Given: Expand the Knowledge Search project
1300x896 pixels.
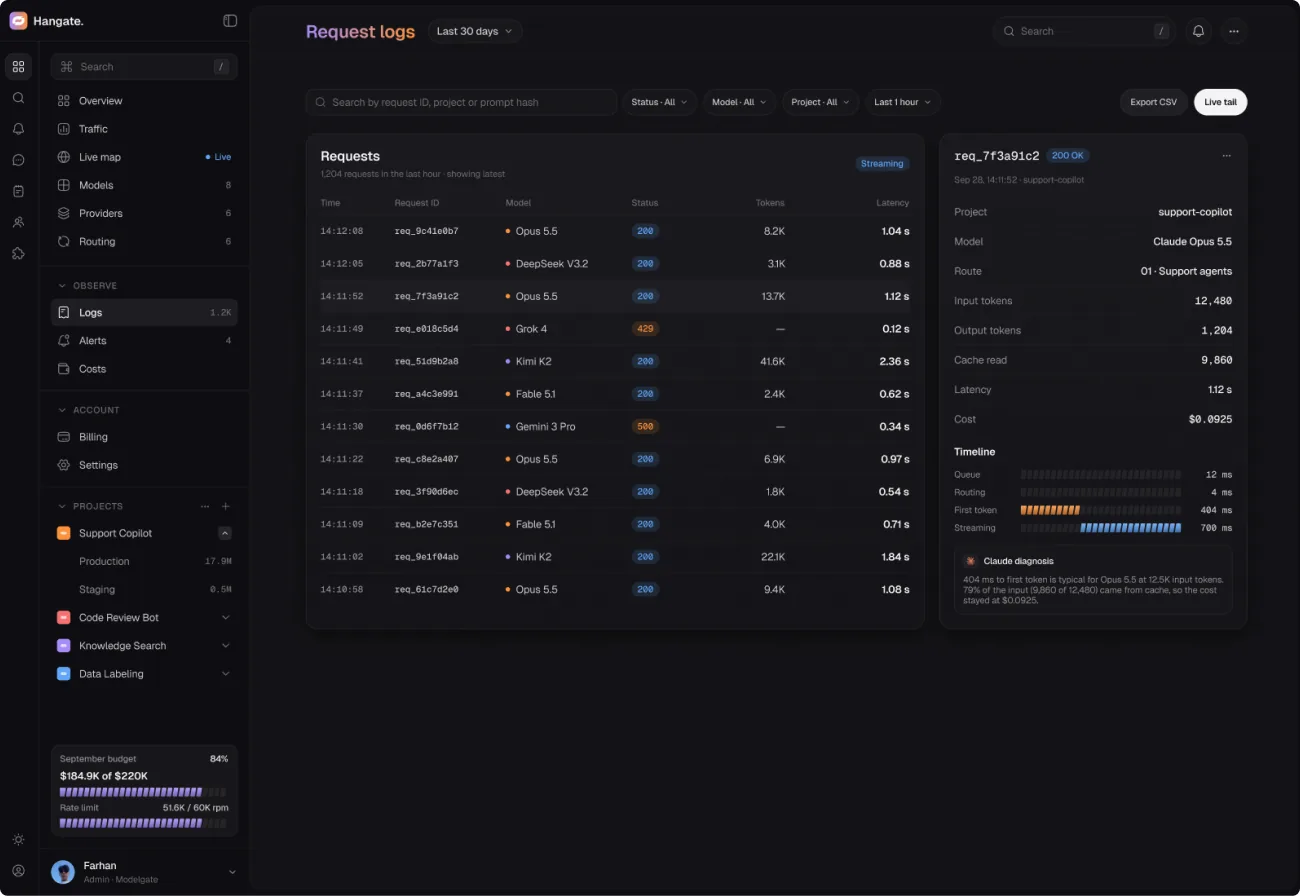Looking at the screenshot, I should (x=225, y=646).
